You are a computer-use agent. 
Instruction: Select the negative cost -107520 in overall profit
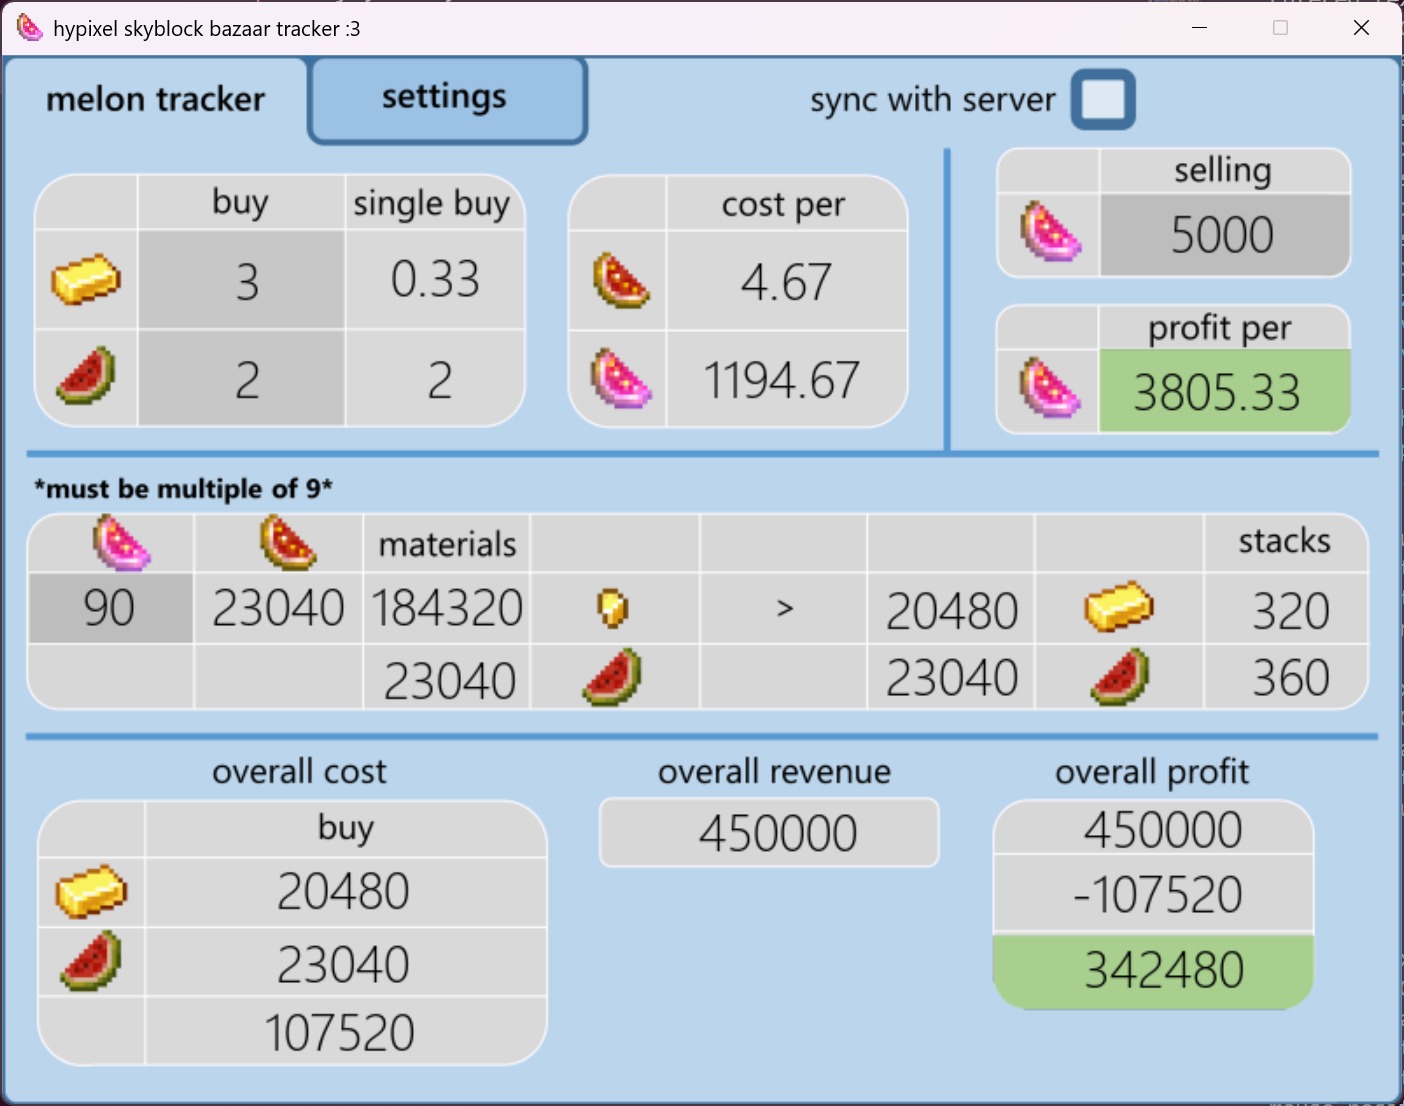pos(1158,894)
